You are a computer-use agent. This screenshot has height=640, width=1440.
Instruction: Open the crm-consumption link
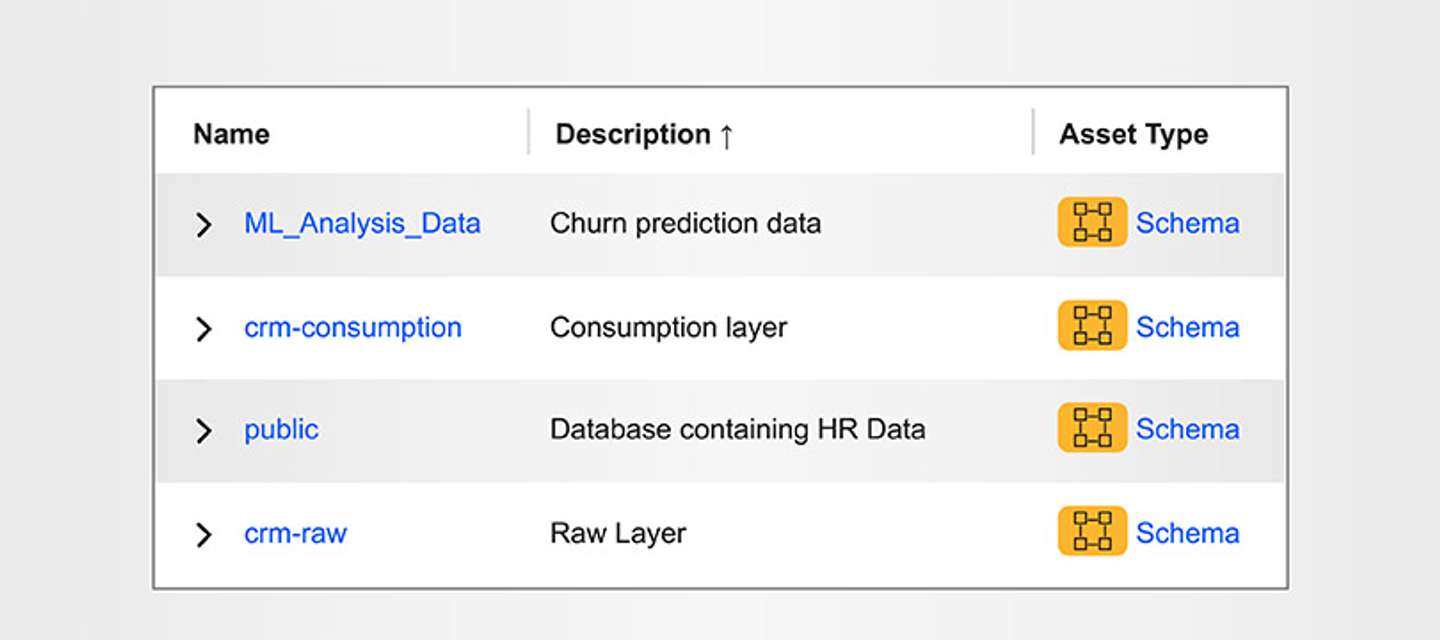[353, 327]
